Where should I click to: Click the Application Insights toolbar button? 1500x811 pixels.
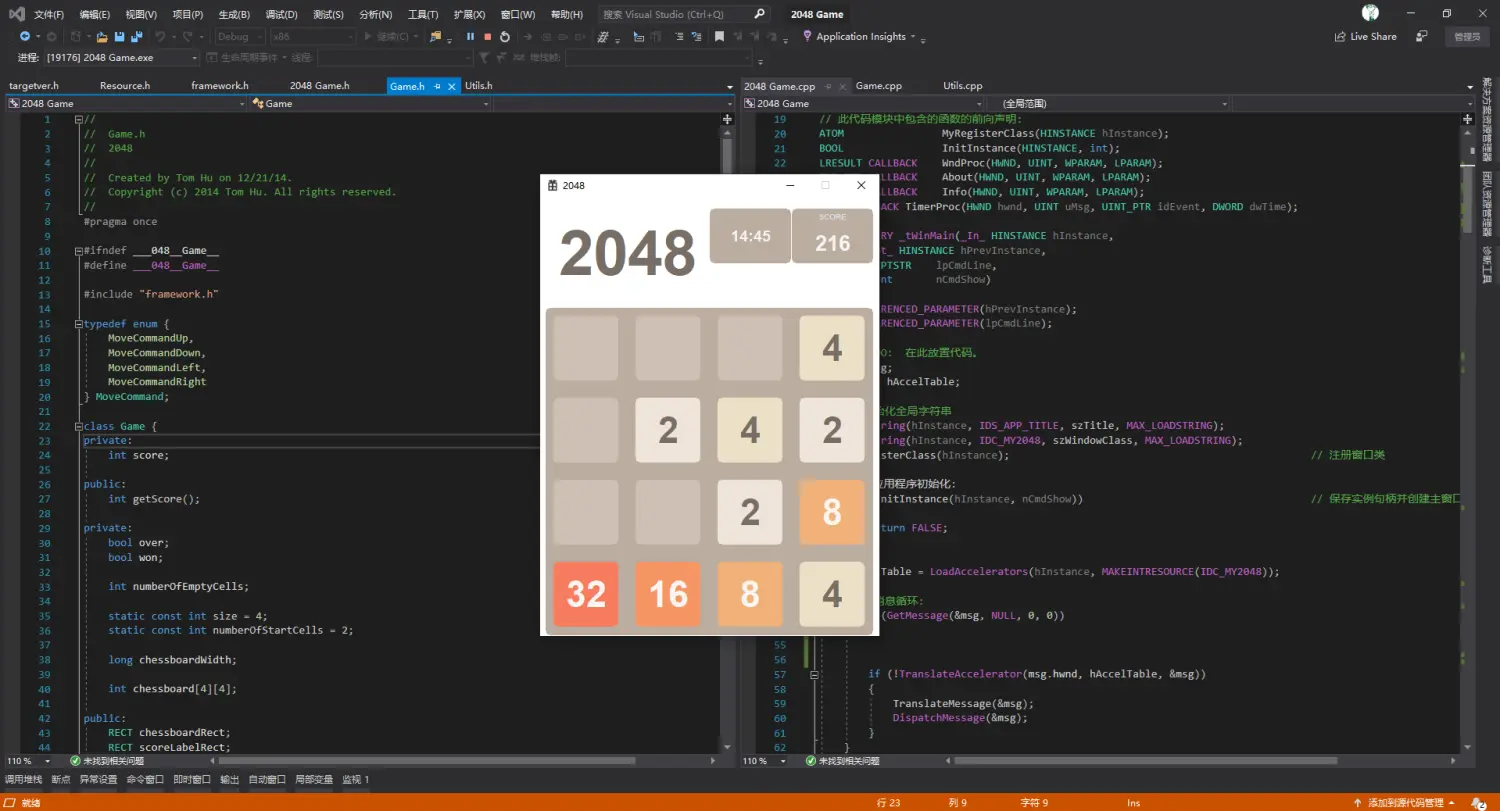tap(860, 36)
